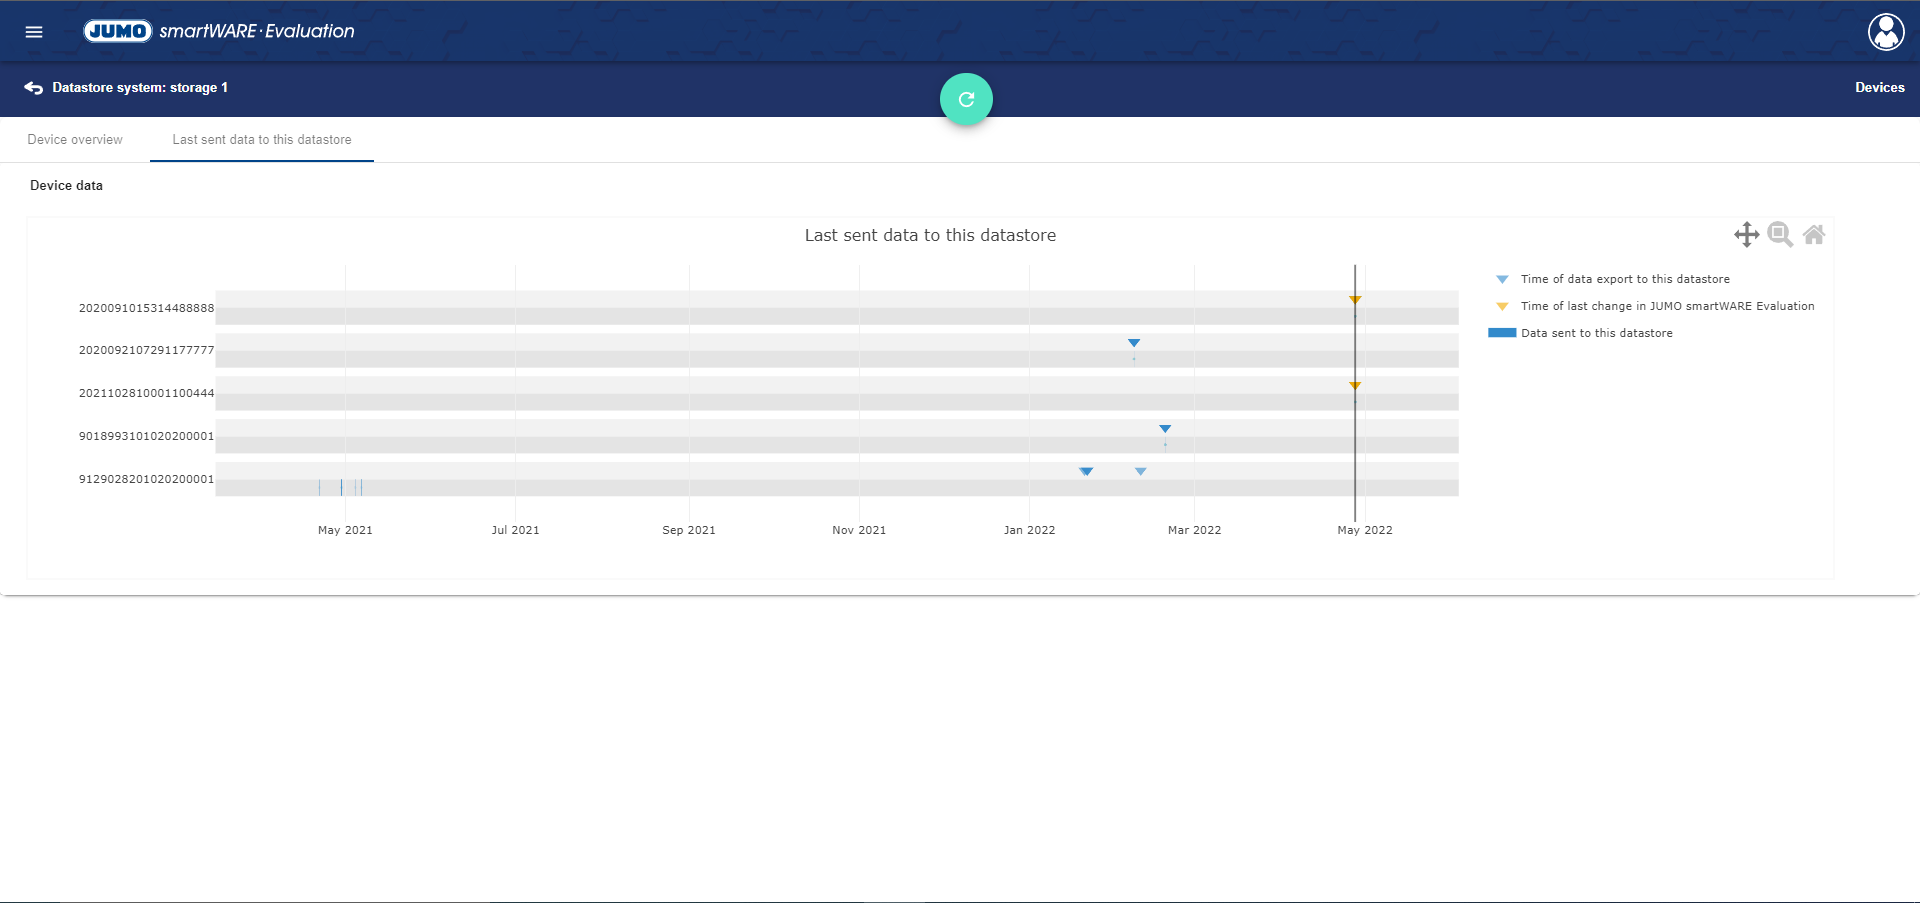Viewport: 1920px width, 903px height.
Task: Open the user account profile icon
Action: (1885, 32)
